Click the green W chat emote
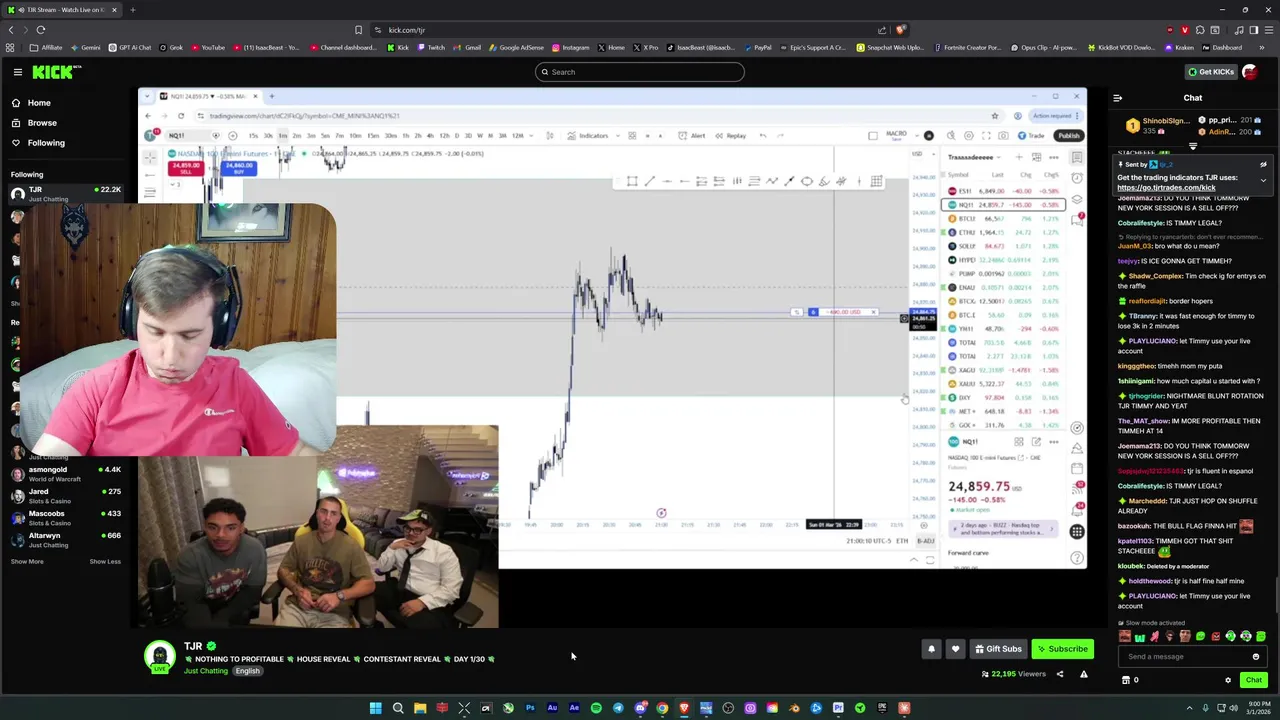Viewport: 1280px width, 720px height. pyautogui.click(x=1140, y=636)
